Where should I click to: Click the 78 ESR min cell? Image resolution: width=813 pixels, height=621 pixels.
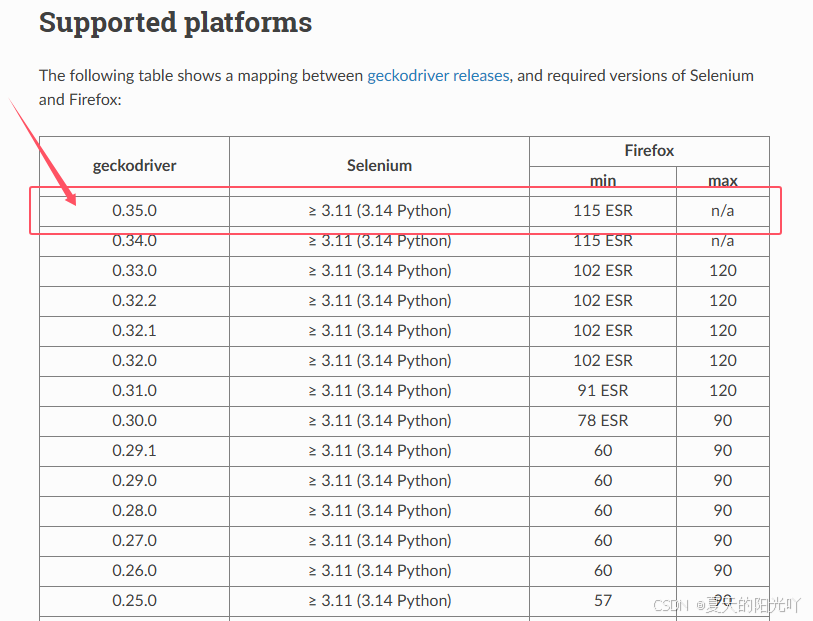[x=603, y=420]
